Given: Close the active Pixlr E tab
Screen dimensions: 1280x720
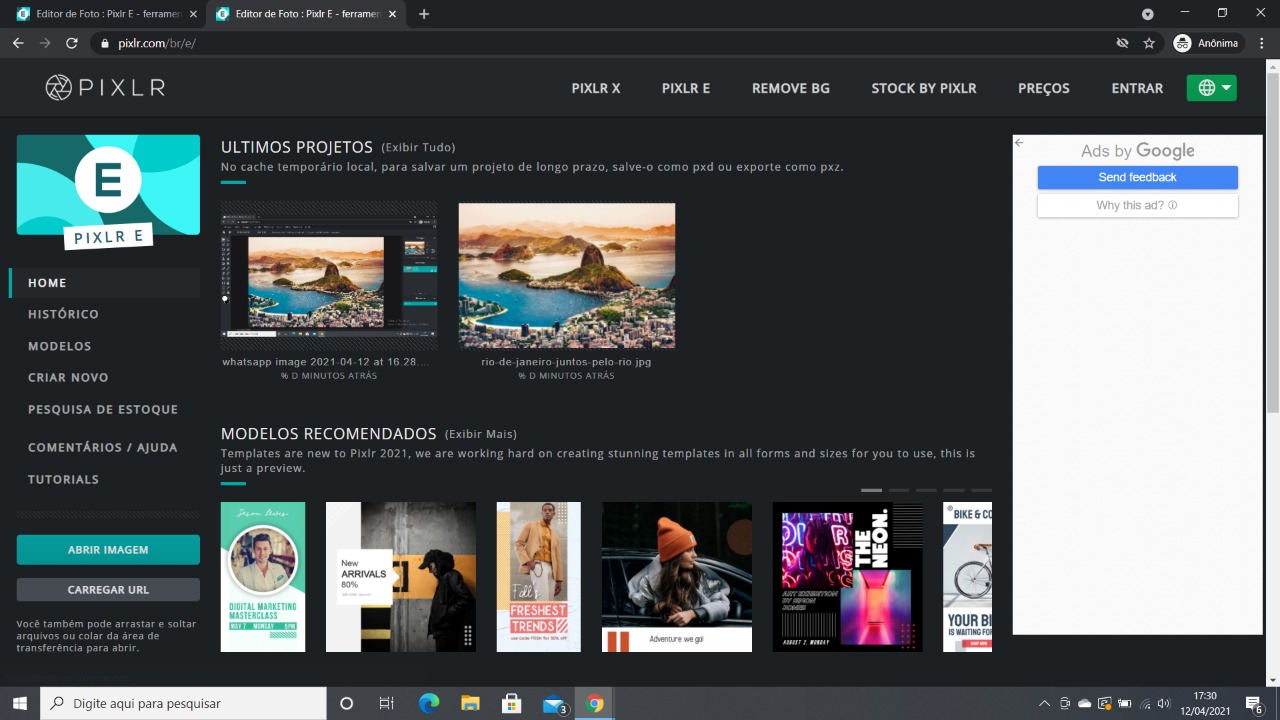Looking at the screenshot, I should coord(393,14).
